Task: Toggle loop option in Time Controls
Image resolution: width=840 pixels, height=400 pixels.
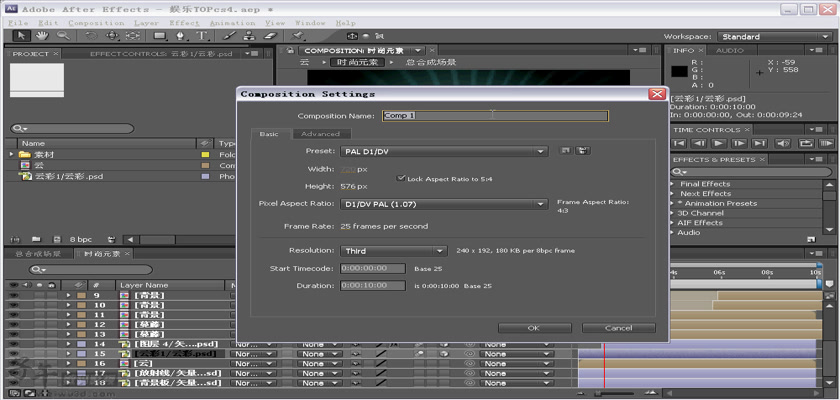Action: click(x=805, y=143)
